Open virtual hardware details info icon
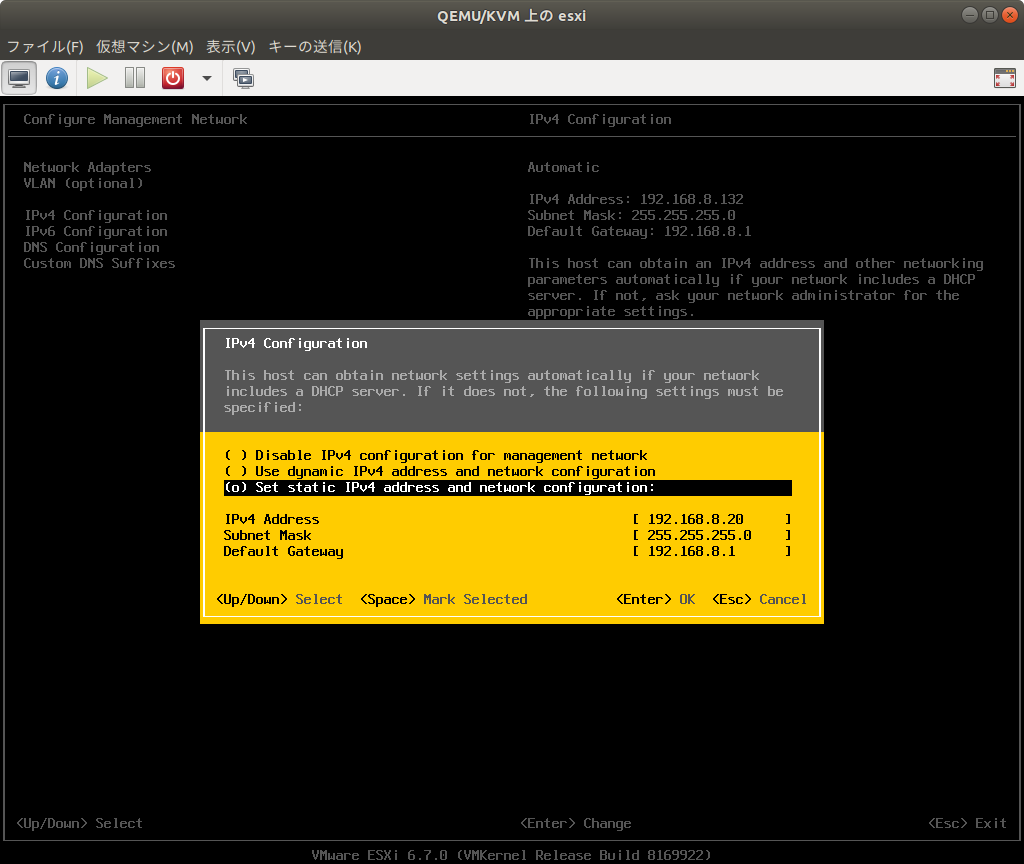This screenshot has height=864, width=1024. [x=57, y=78]
